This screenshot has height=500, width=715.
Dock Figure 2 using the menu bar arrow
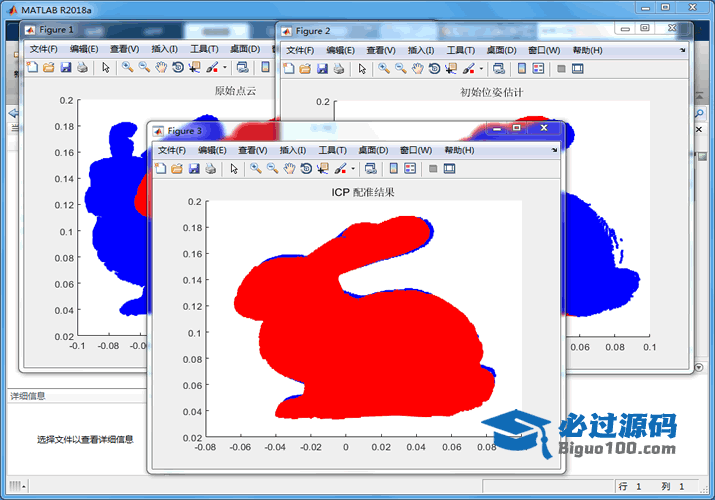pos(683,50)
